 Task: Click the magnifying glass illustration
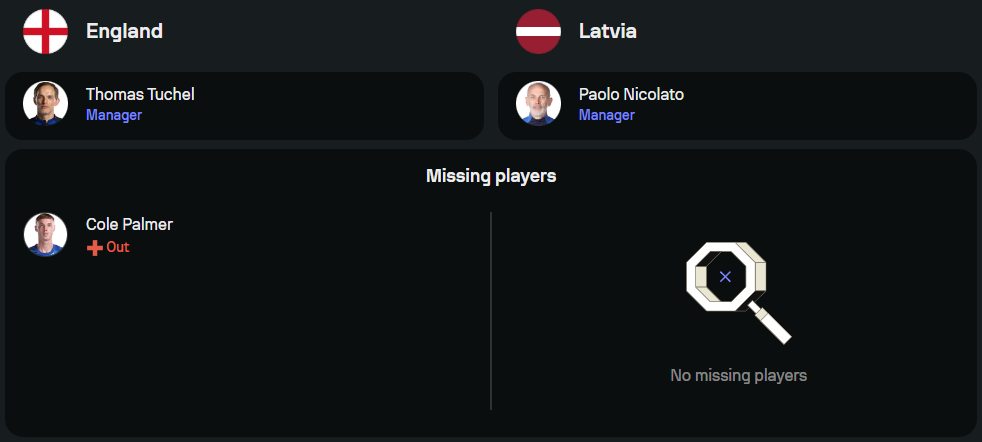pos(738,292)
